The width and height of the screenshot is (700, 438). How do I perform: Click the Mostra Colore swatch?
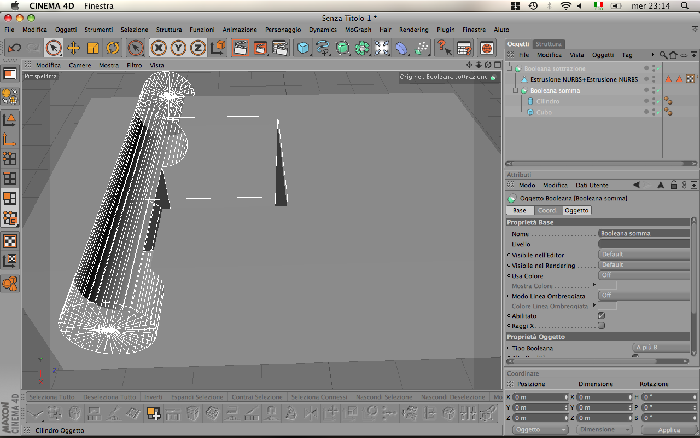click(607, 286)
